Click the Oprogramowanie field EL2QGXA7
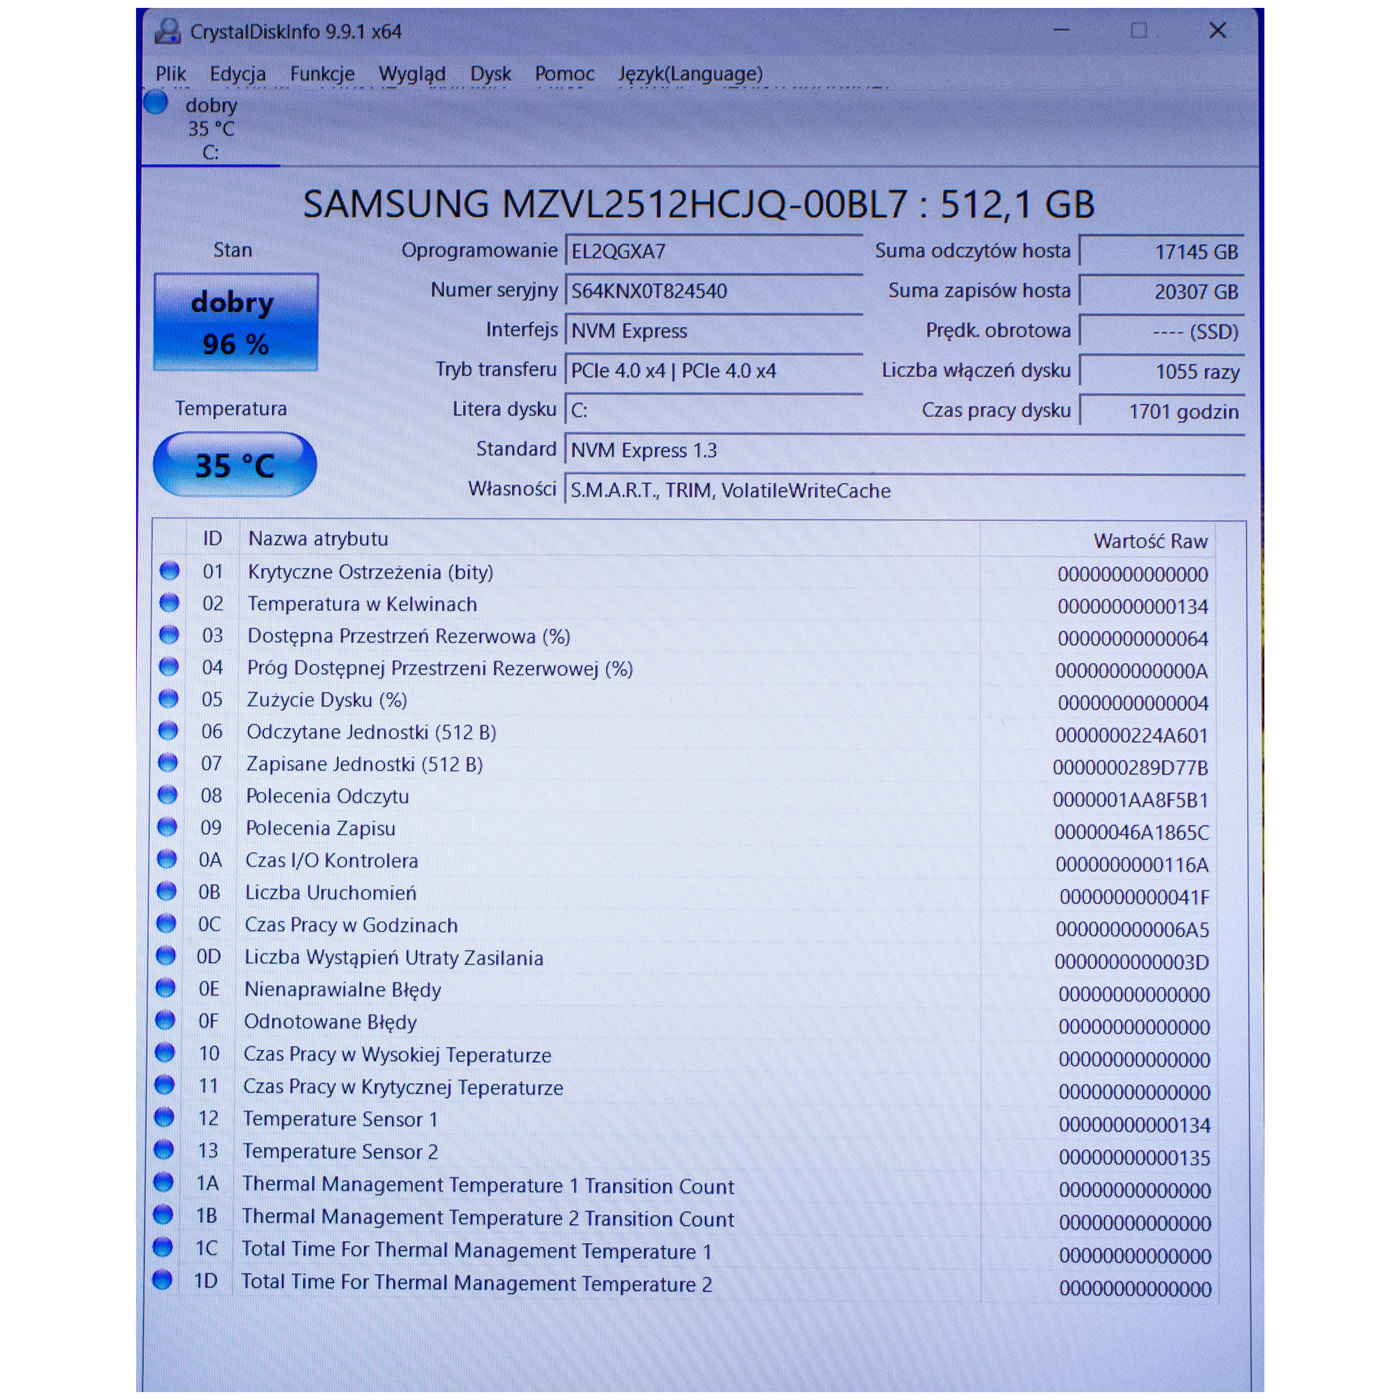This screenshot has height=1400, width=1400. point(714,251)
